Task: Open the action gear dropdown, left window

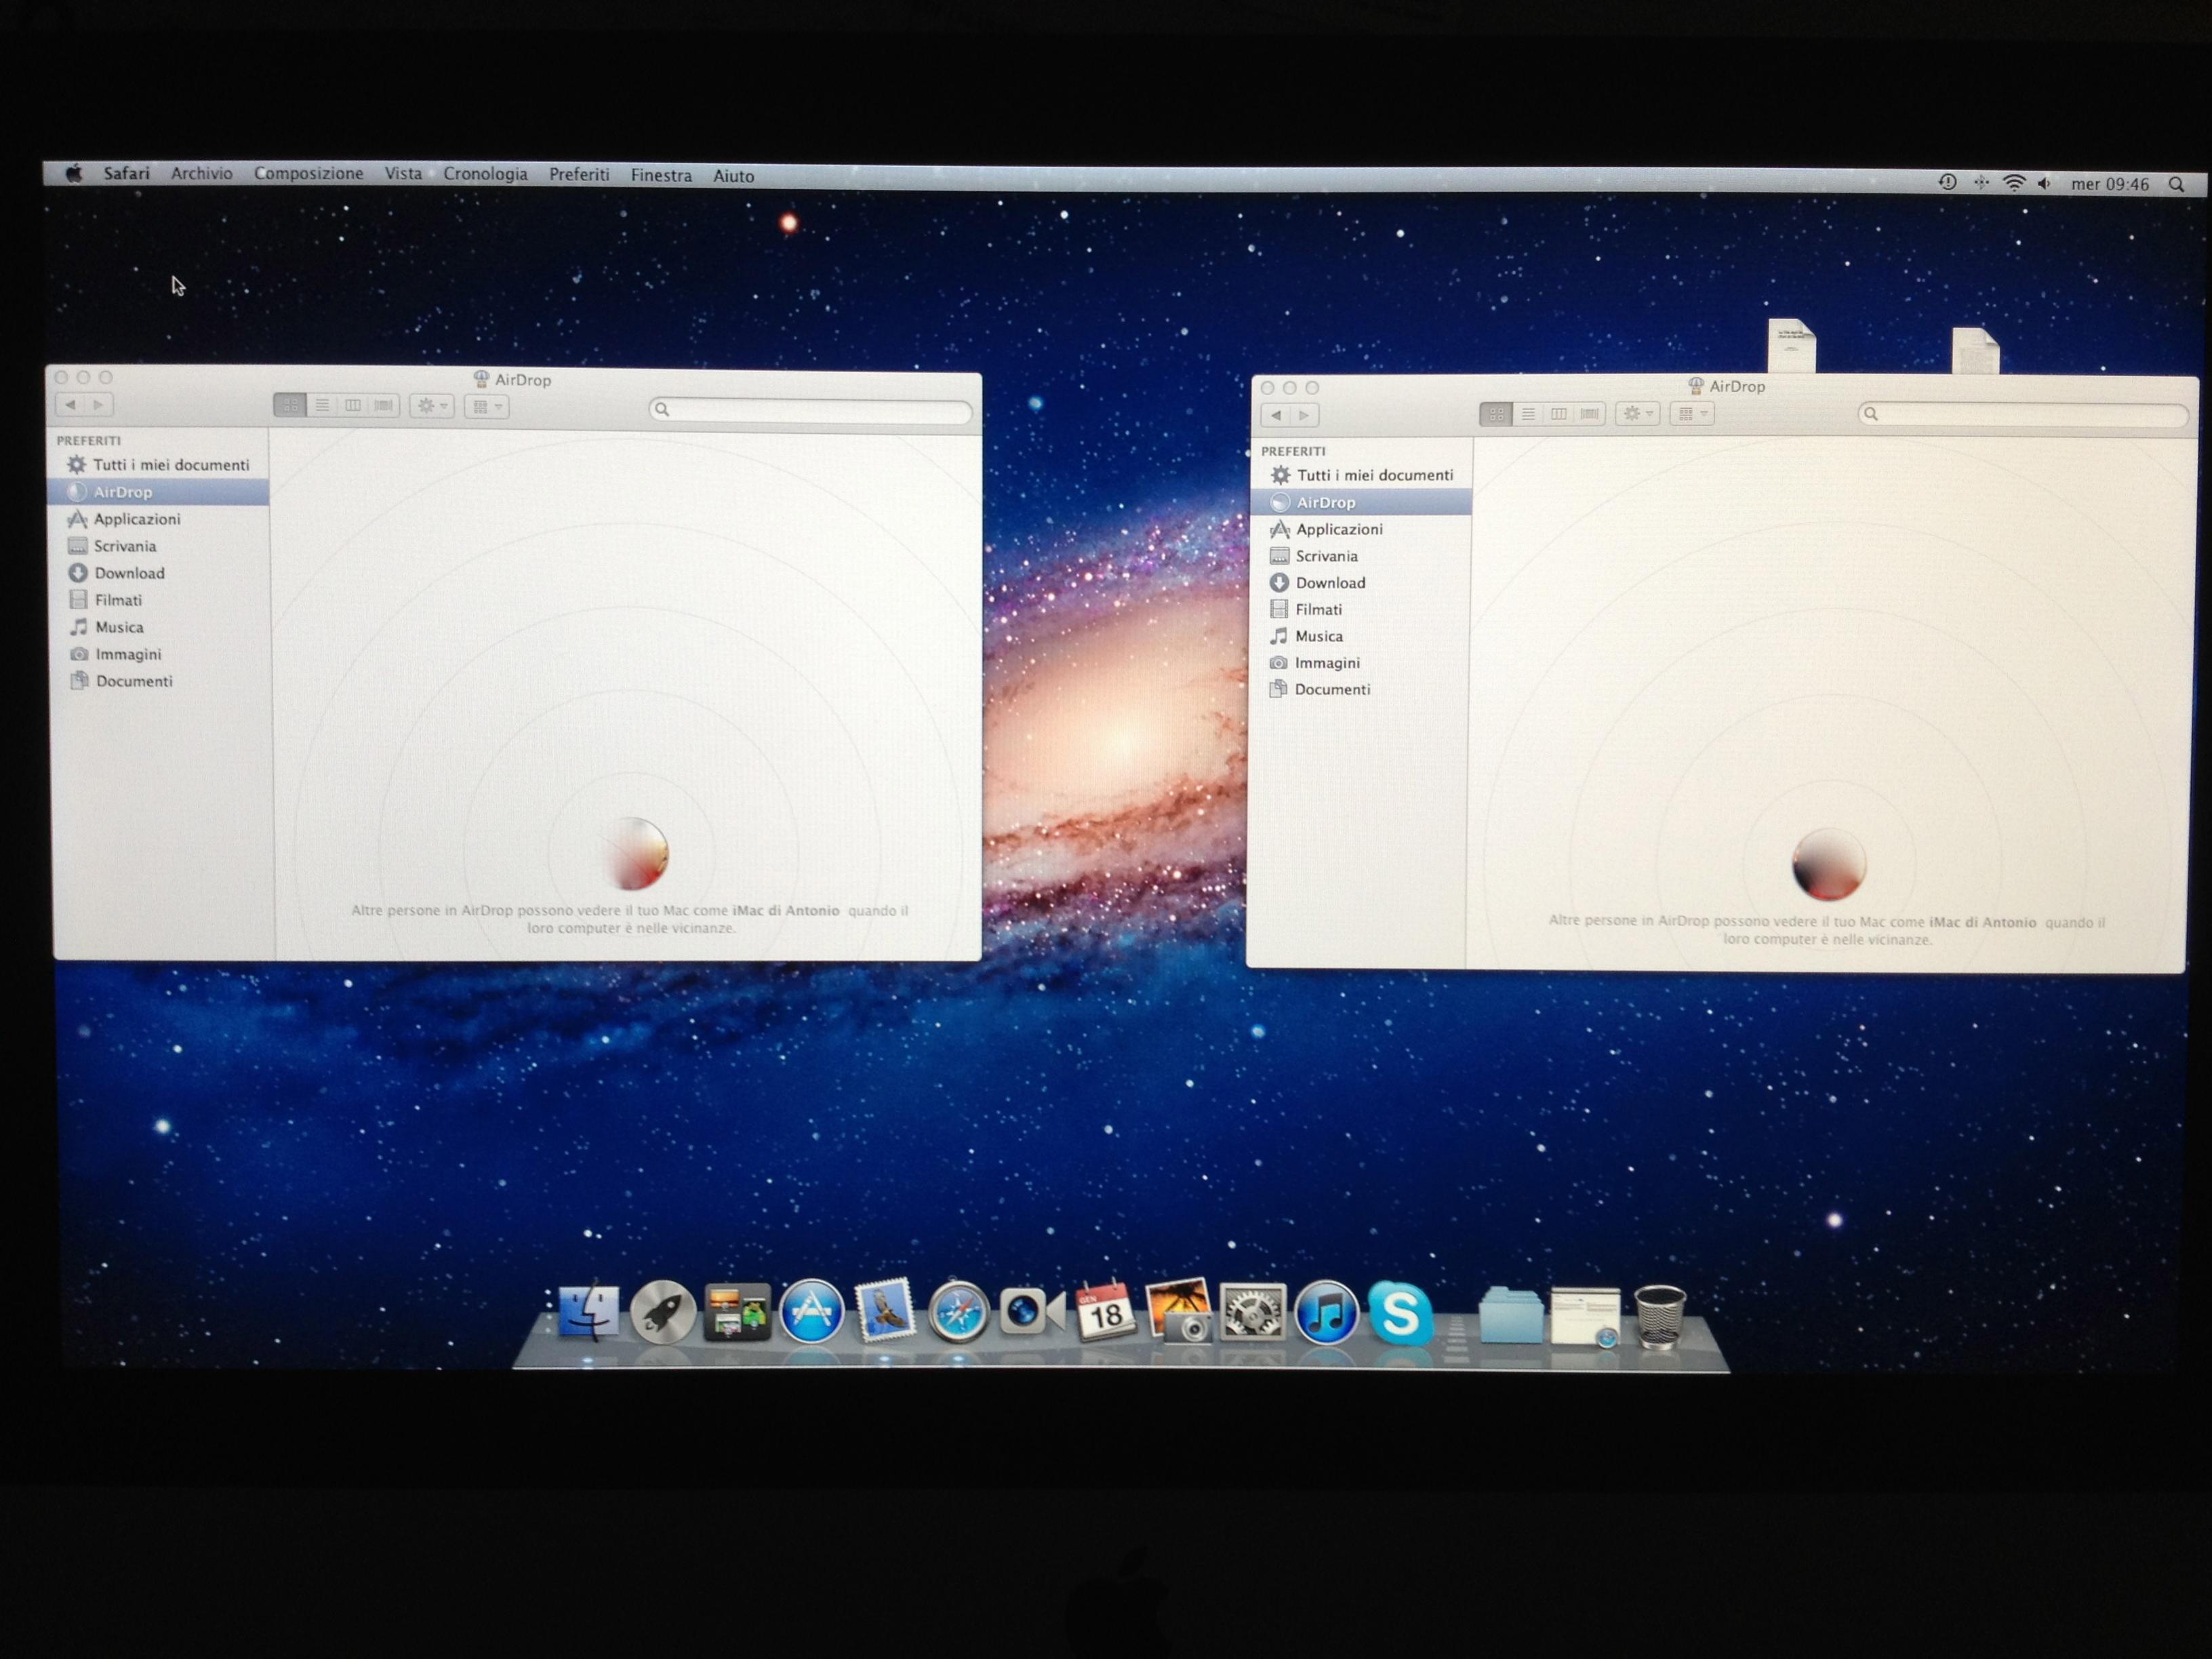Action: [432, 406]
